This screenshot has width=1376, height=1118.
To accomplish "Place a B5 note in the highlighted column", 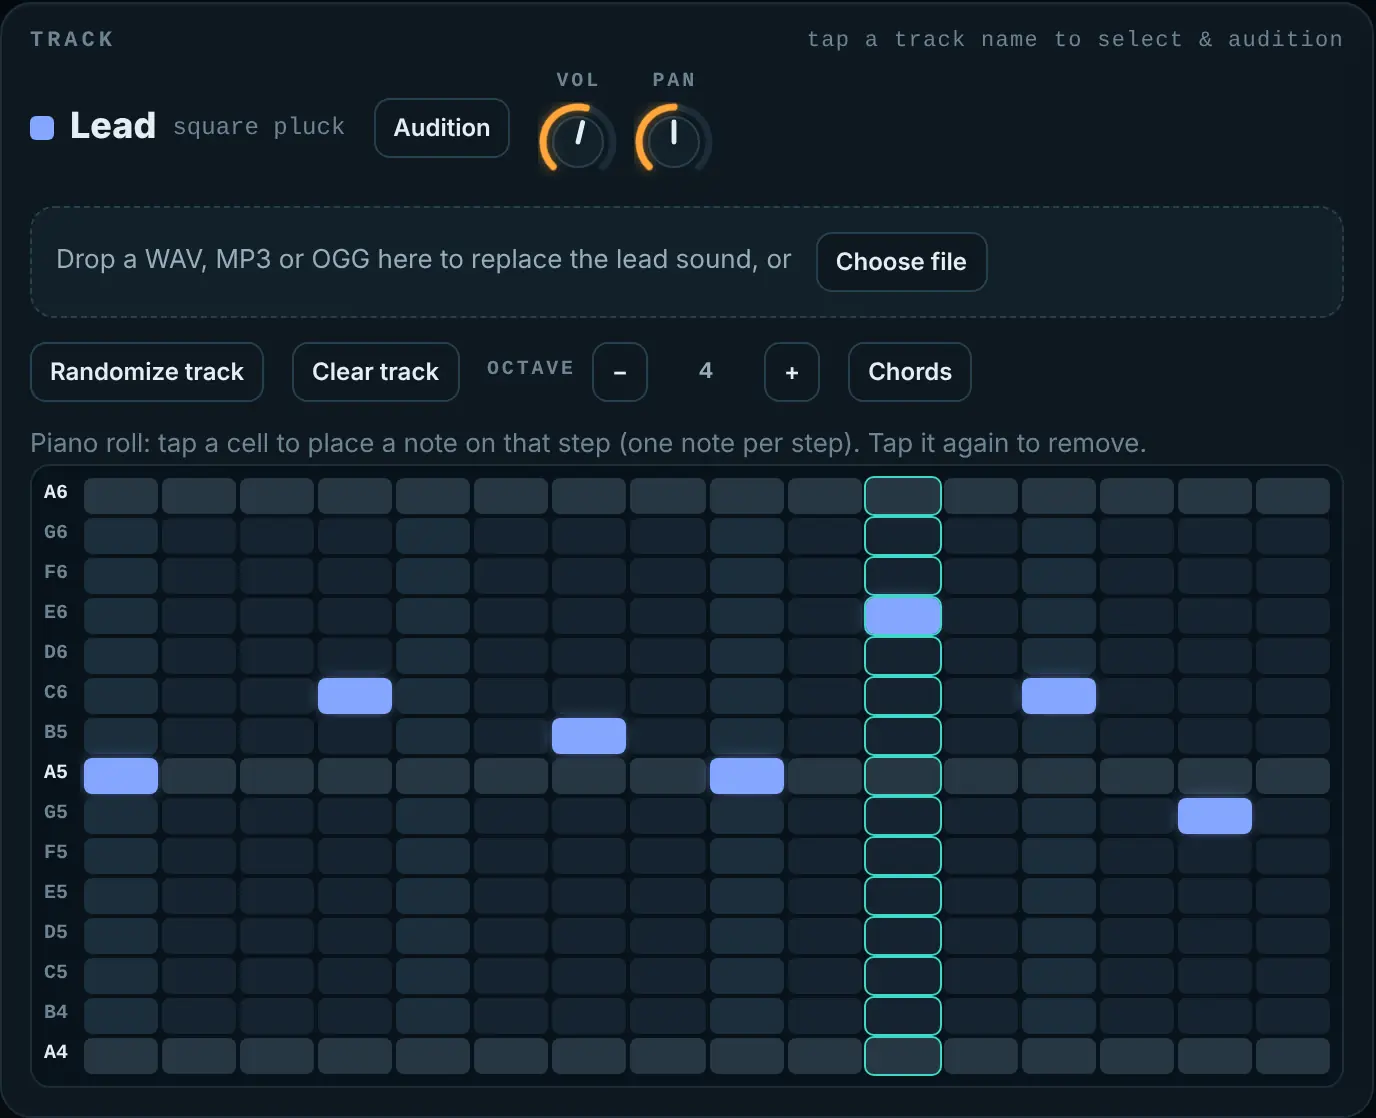I will (903, 736).
